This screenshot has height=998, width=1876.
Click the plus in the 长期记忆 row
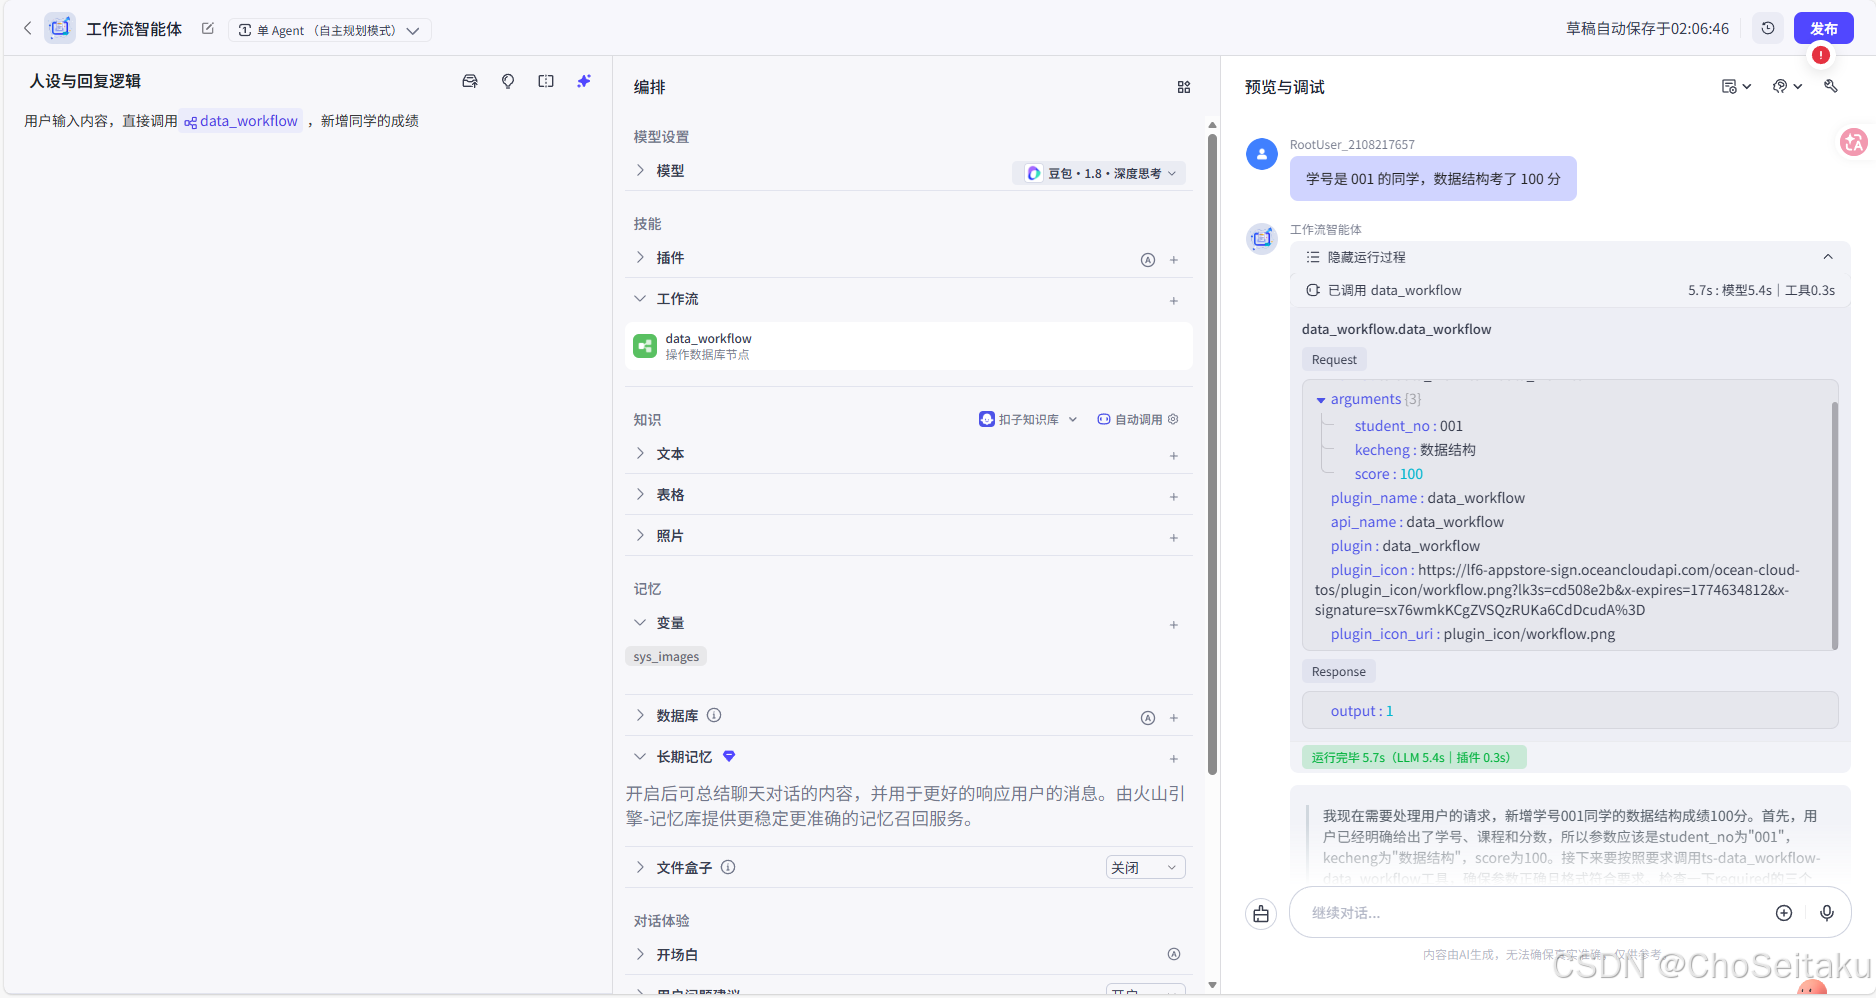[1174, 759]
